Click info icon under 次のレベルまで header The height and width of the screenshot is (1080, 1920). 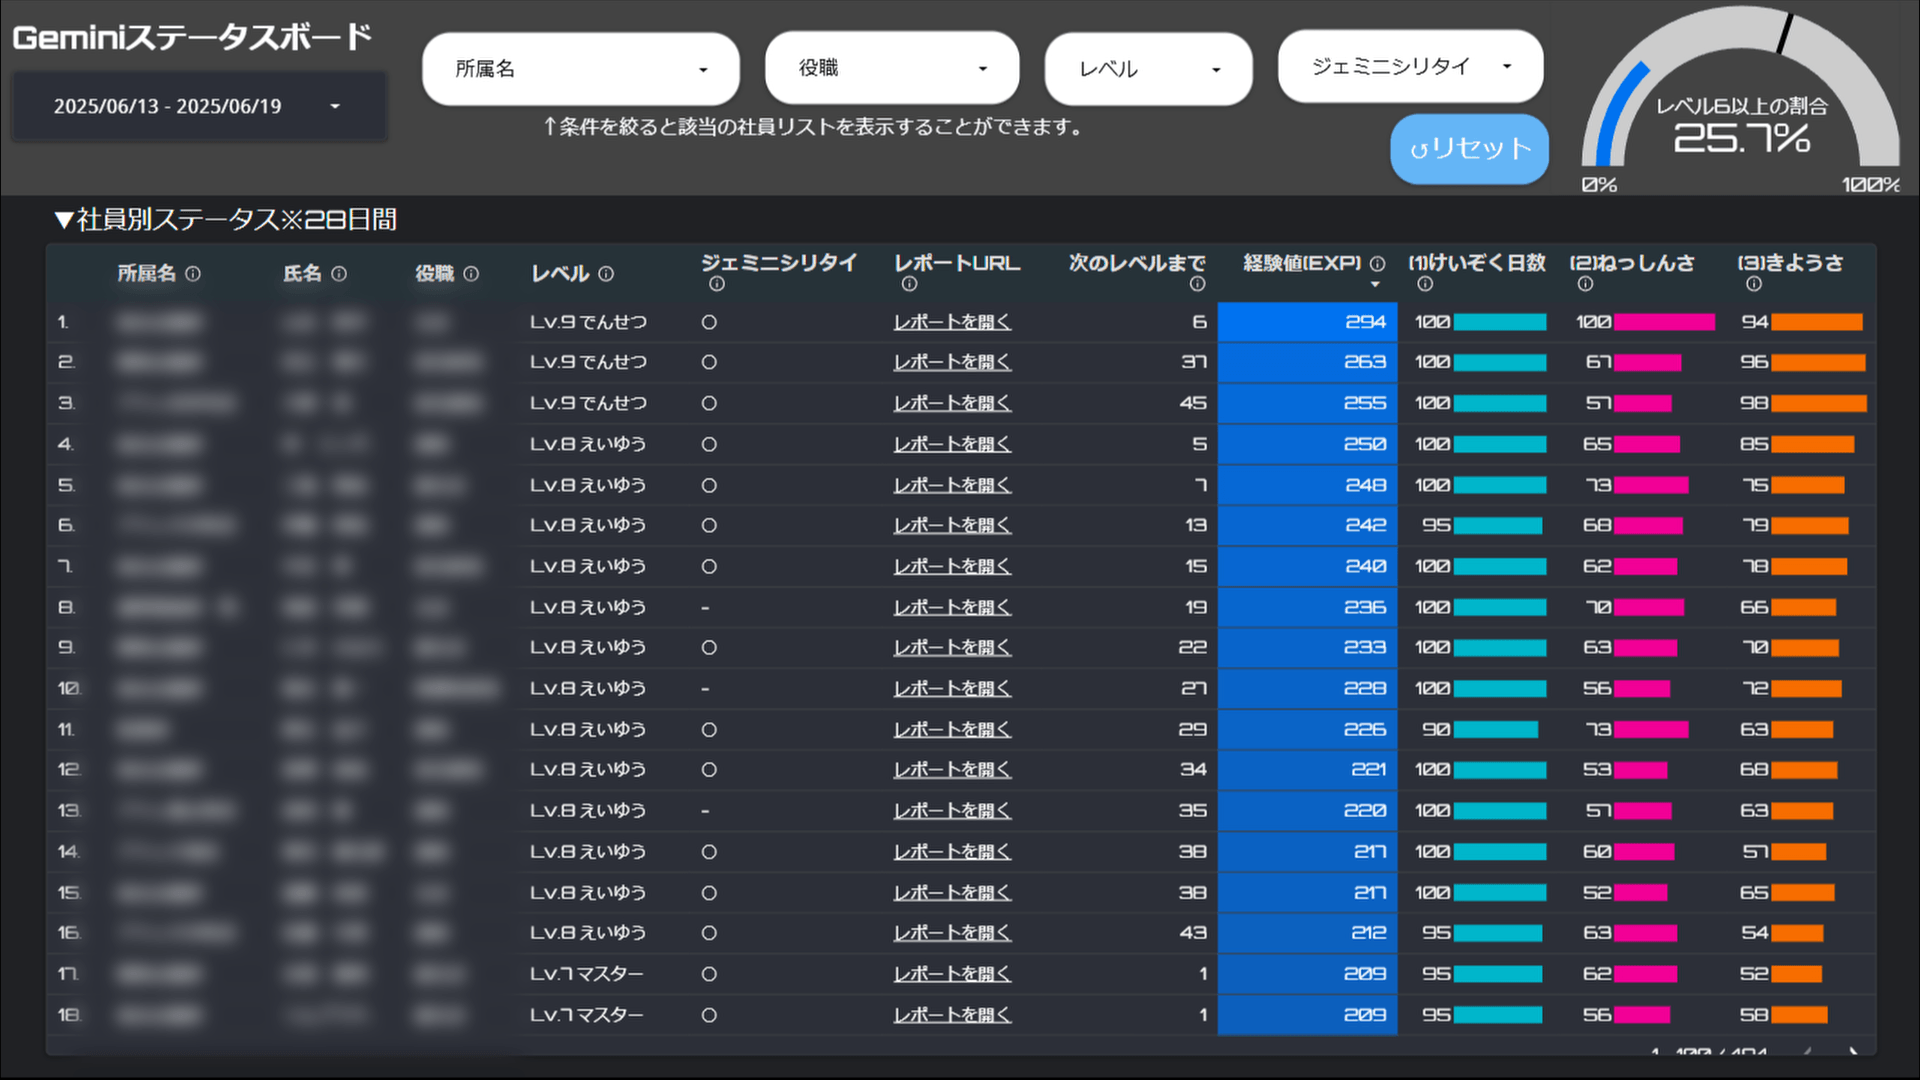pyautogui.click(x=1197, y=285)
